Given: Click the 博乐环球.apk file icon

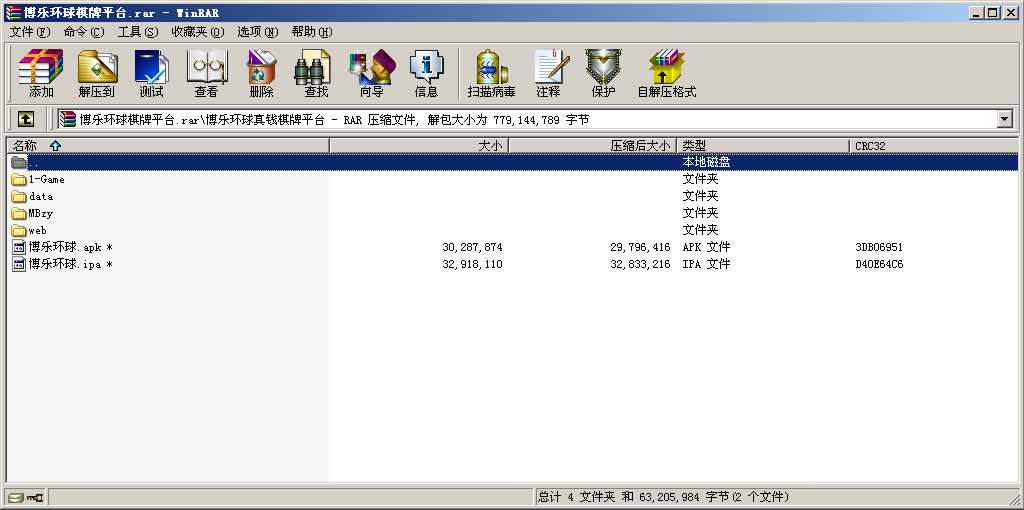Looking at the screenshot, I should click(x=19, y=247).
